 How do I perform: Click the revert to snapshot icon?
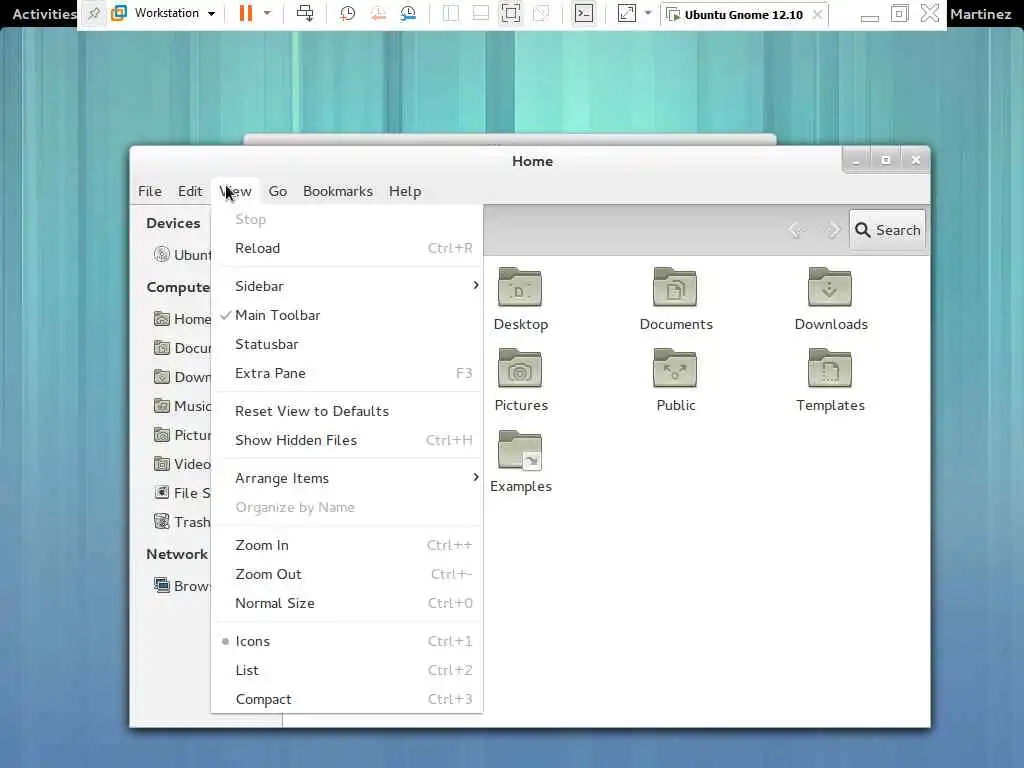(377, 13)
